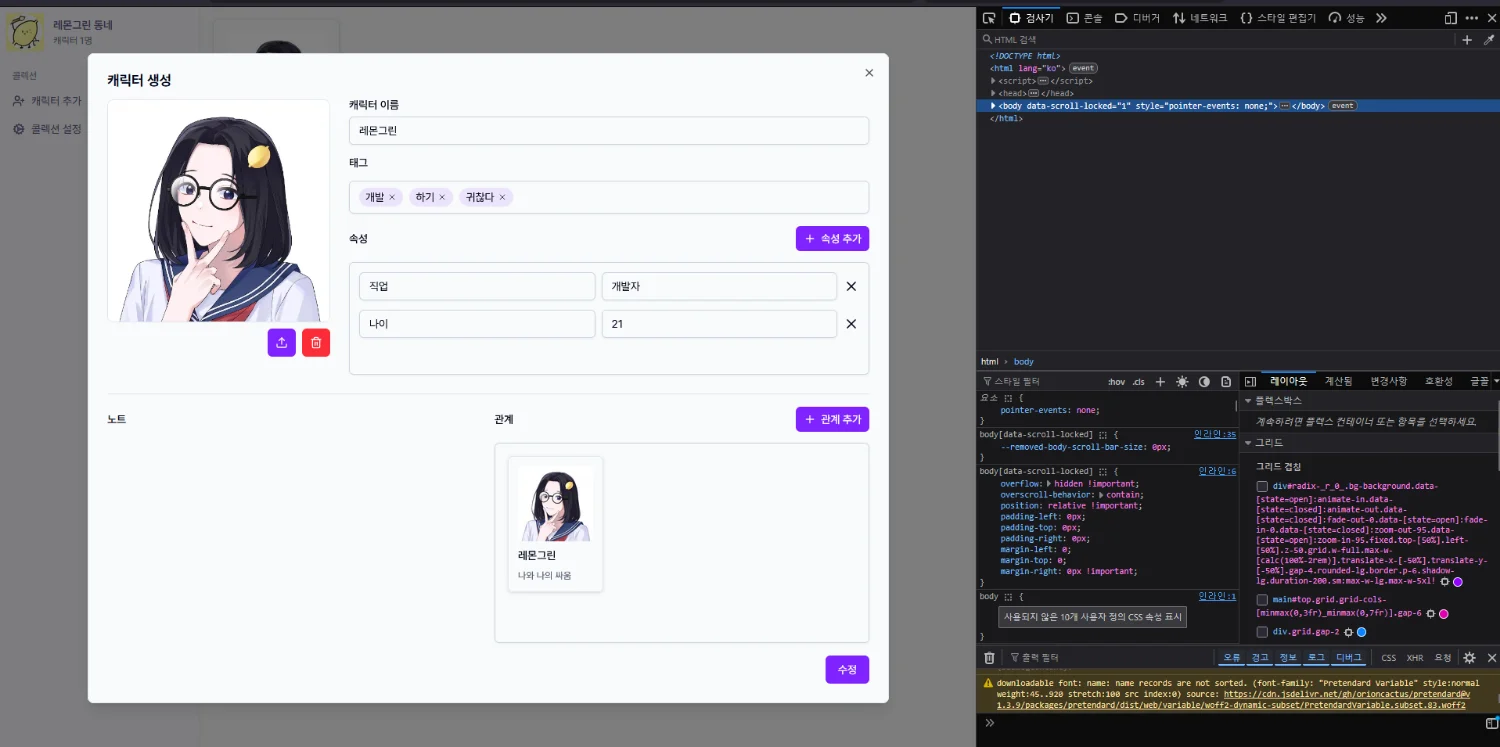Click the eyedropper color picker icon
Screen dimensions: 1500x747
pyautogui.click(x=1489, y=40)
